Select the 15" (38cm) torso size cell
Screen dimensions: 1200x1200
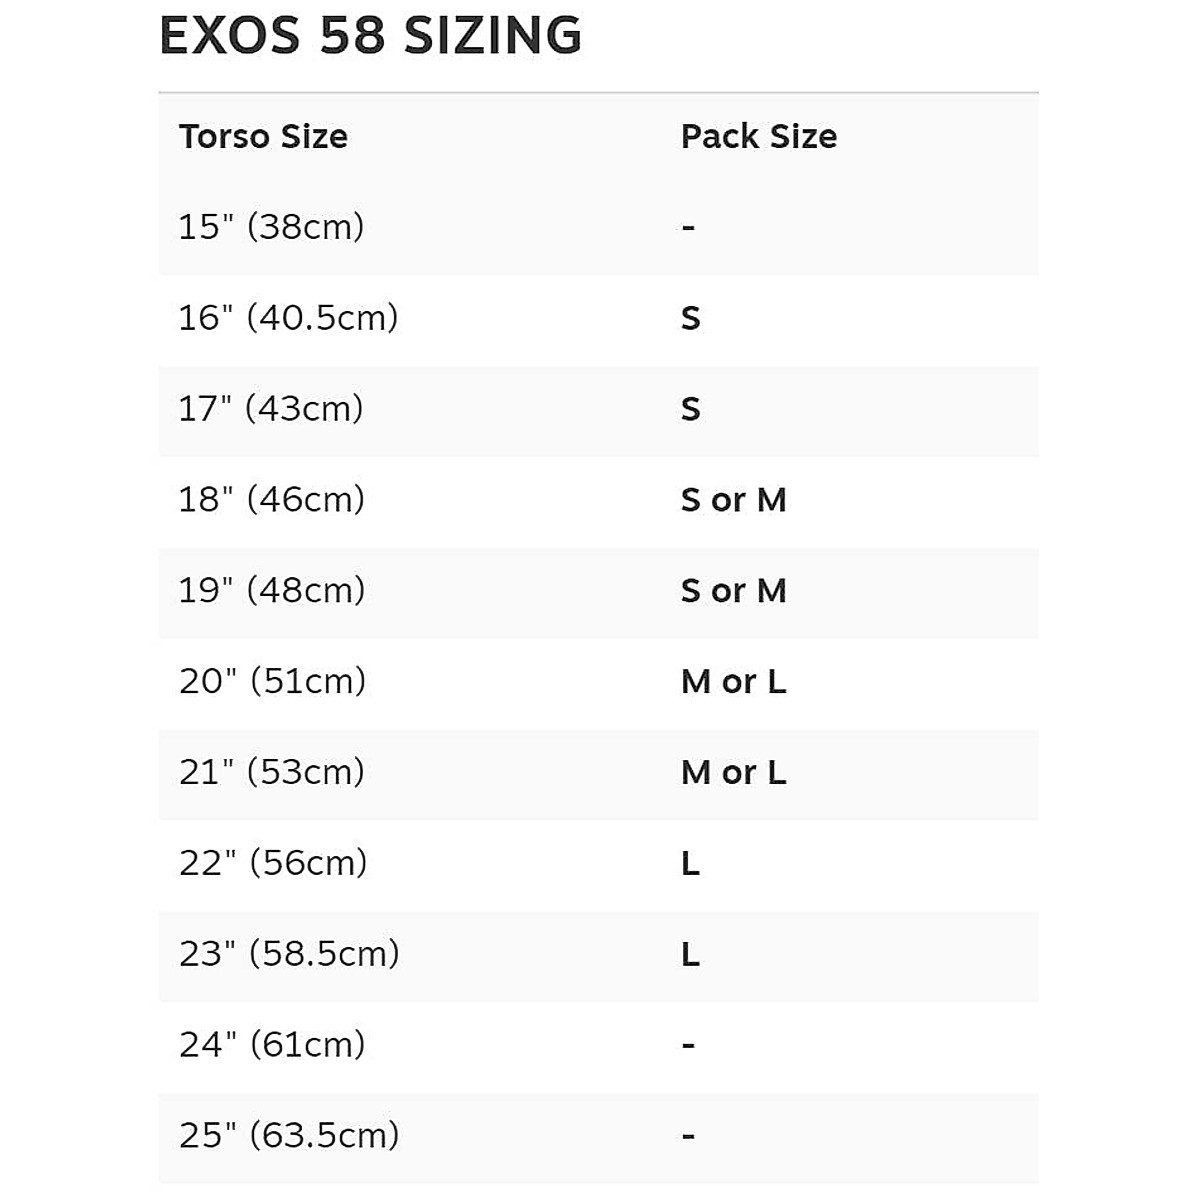point(271,227)
